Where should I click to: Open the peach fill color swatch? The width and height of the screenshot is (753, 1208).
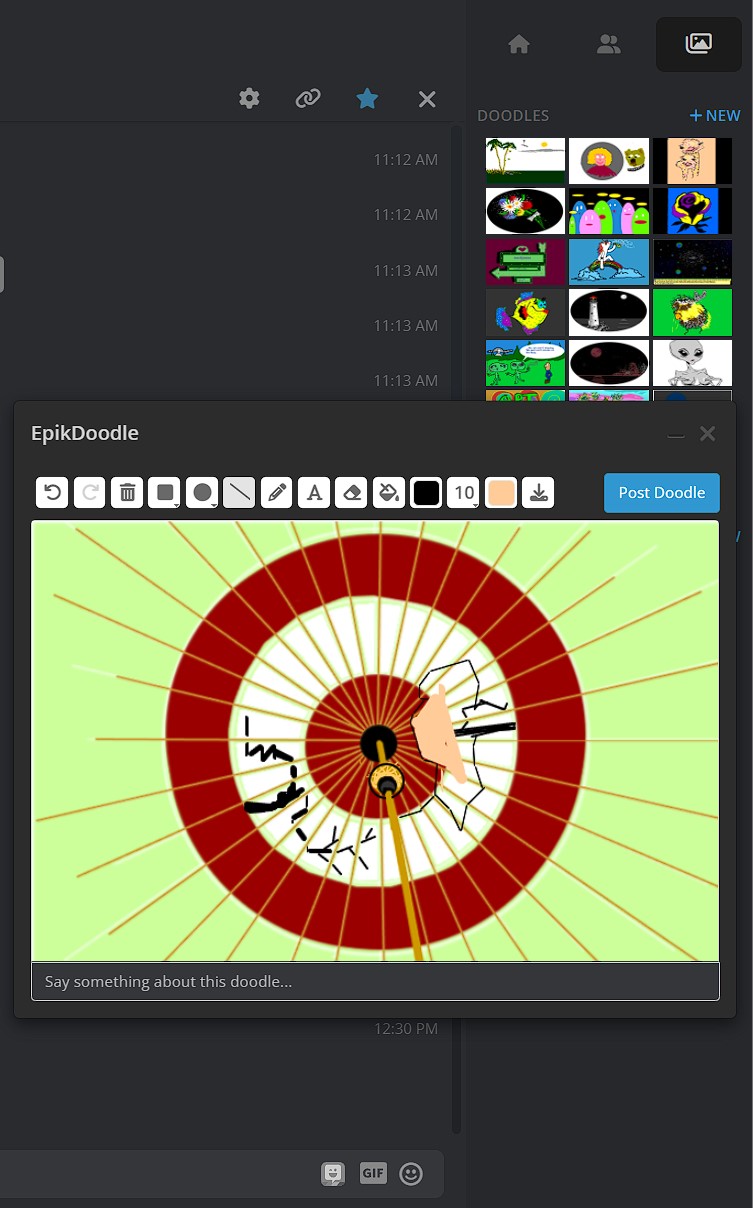501,492
